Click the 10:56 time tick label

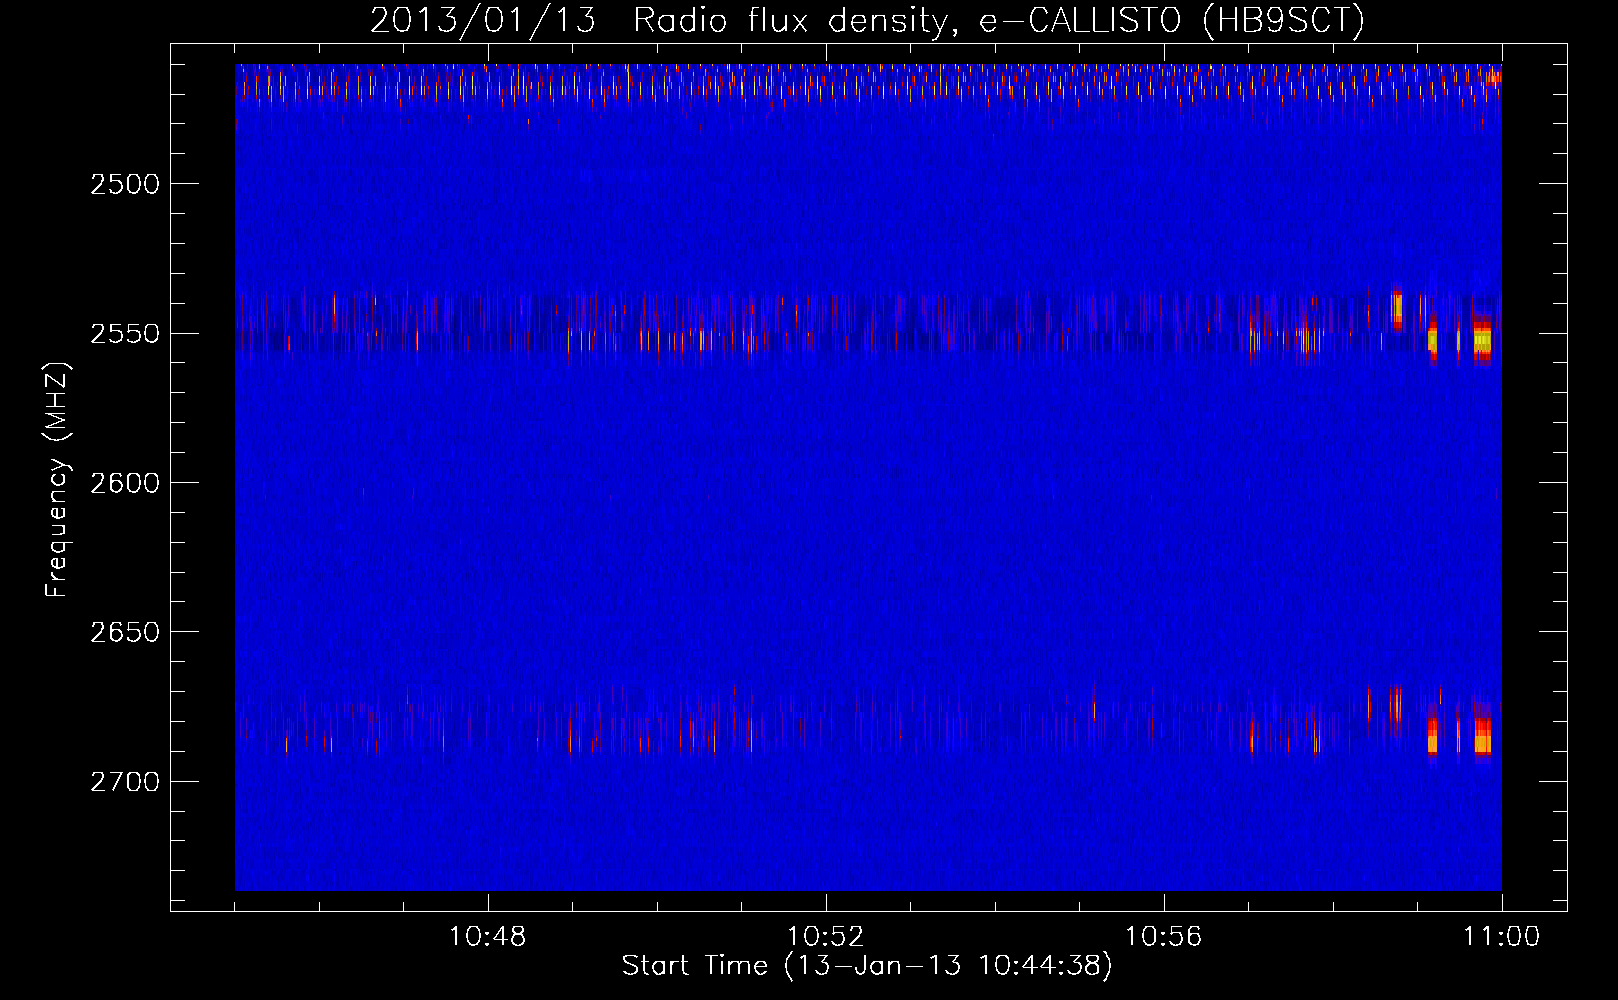pyautogui.click(x=1163, y=937)
